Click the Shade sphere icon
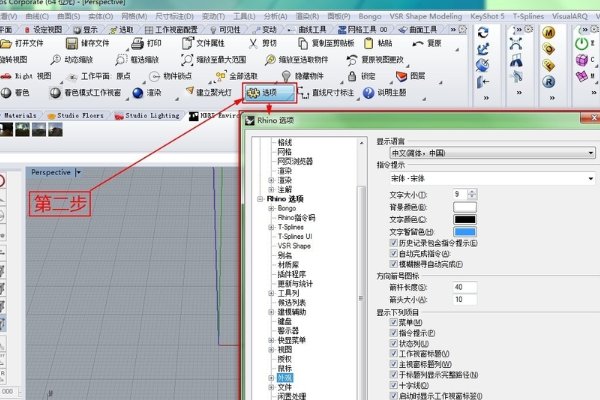The width and height of the screenshot is (600, 400). [x=6, y=93]
